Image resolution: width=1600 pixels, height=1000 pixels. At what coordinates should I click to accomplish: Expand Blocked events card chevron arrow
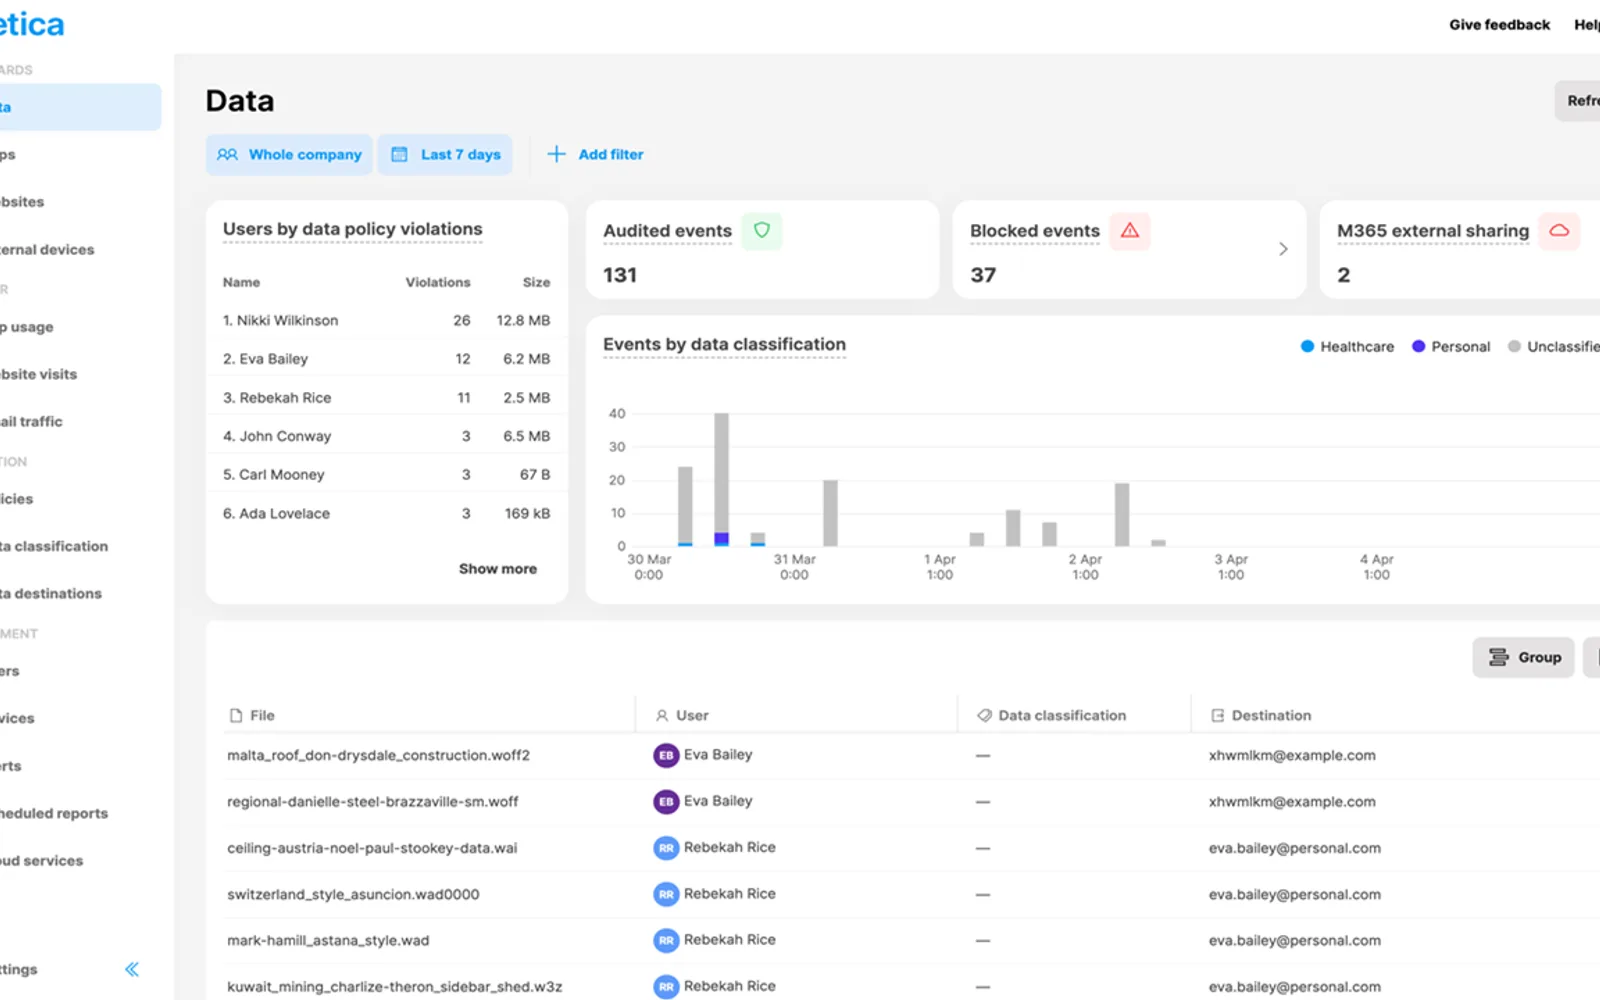point(1283,249)
